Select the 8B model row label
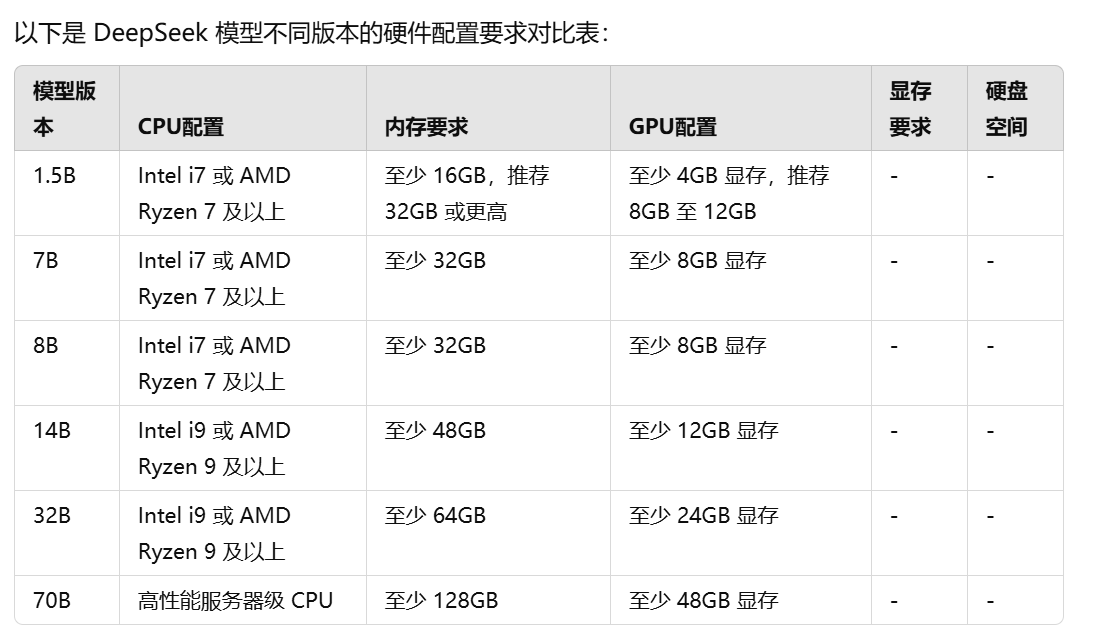 [67, 363]
